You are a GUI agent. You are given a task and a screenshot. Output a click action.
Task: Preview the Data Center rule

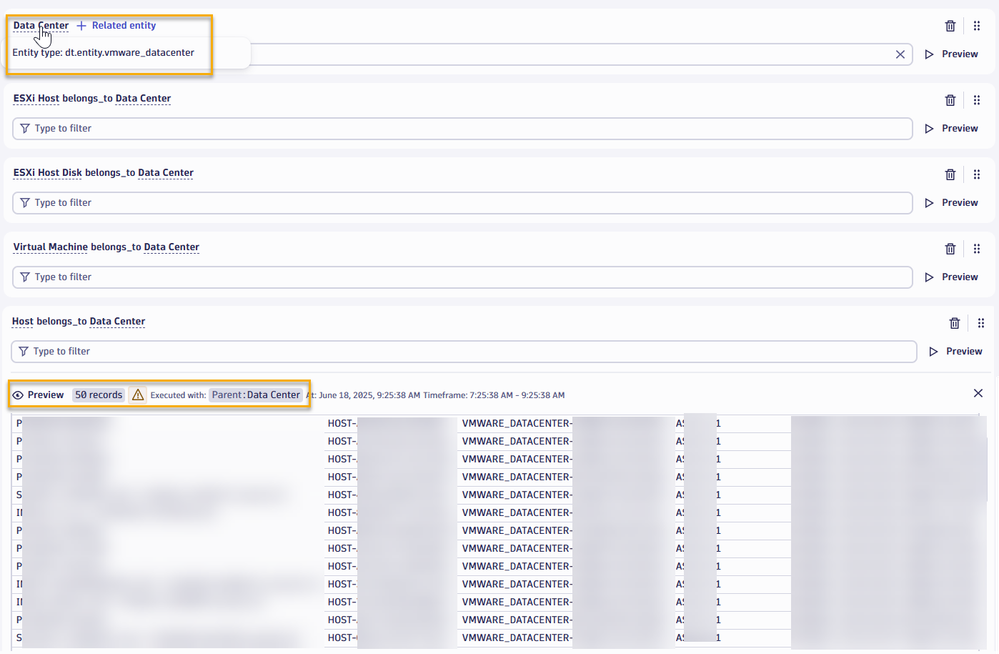click(x=951, y=54)
